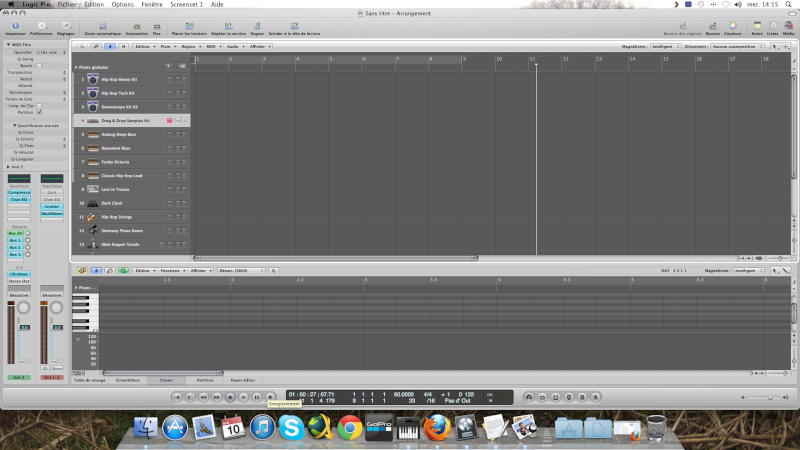800x450 pixels.
Task: Show the Notes panel icon
Action: [756, 26]
